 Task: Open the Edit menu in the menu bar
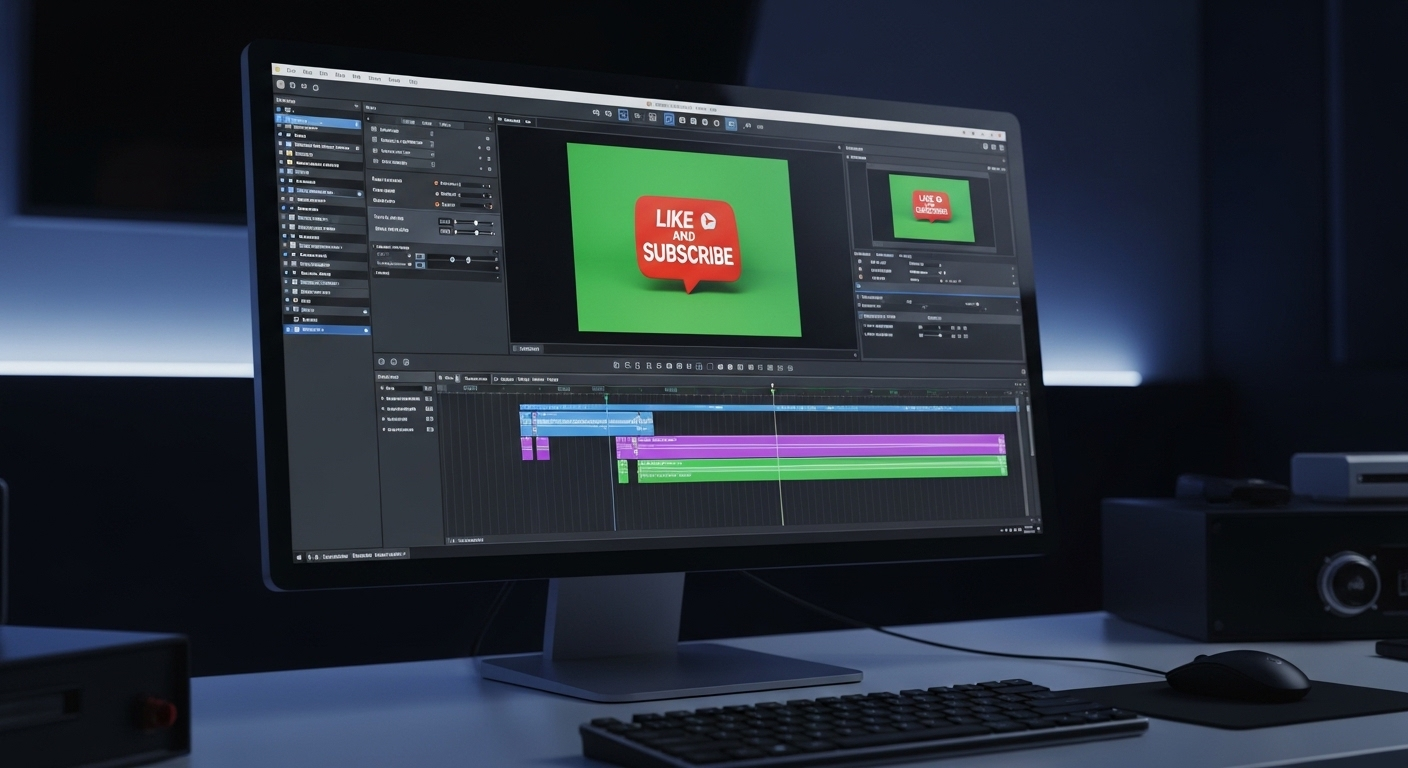[x=307, y=72]
